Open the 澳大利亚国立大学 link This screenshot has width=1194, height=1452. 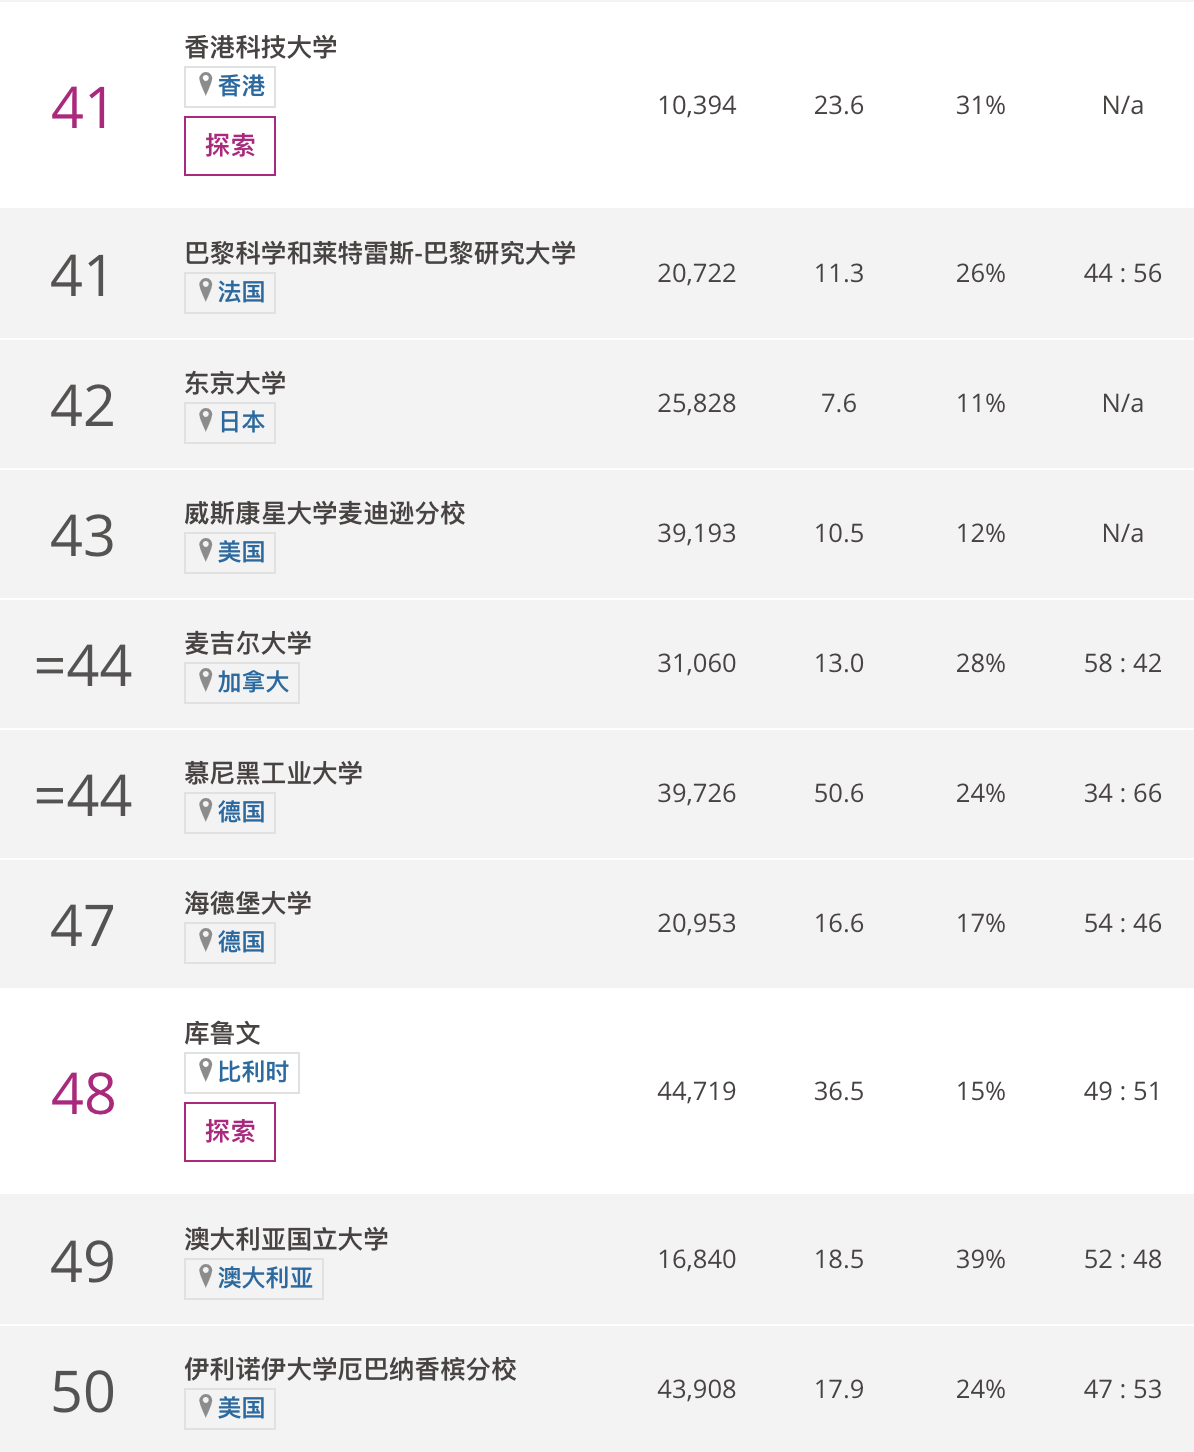[x=286, y=1239]
